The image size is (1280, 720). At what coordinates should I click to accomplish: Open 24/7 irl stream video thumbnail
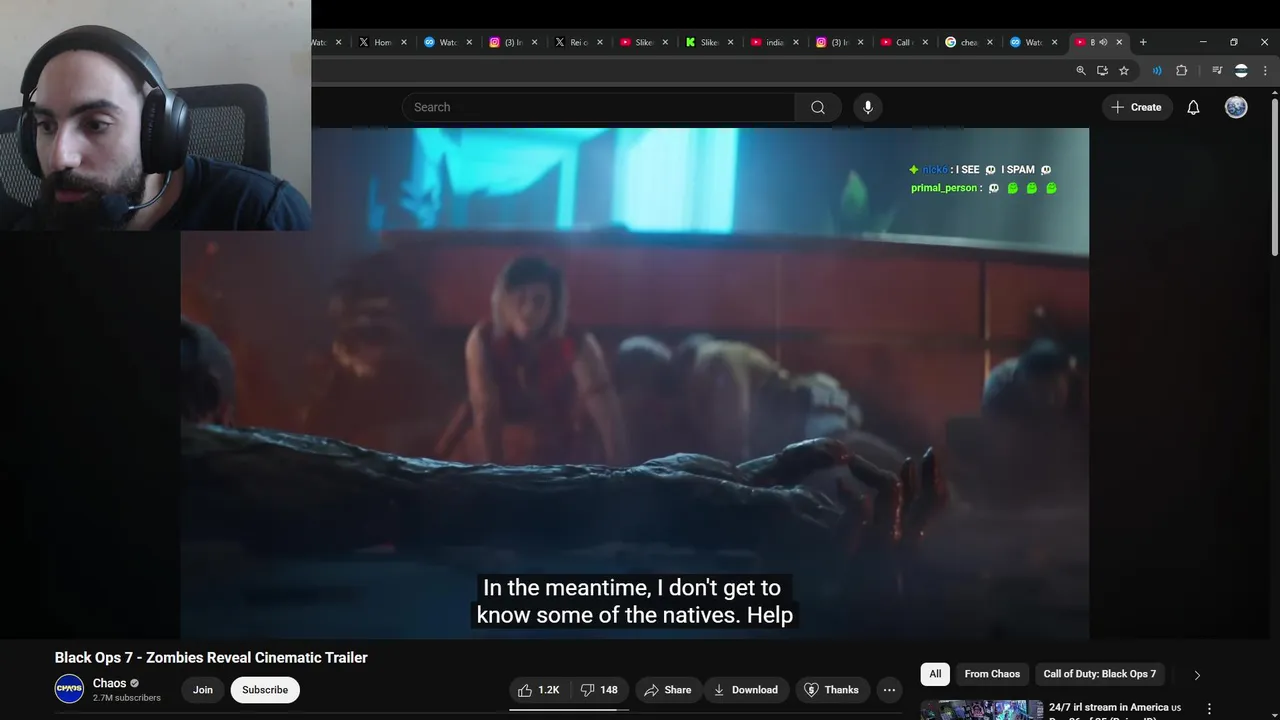point(981,710)
